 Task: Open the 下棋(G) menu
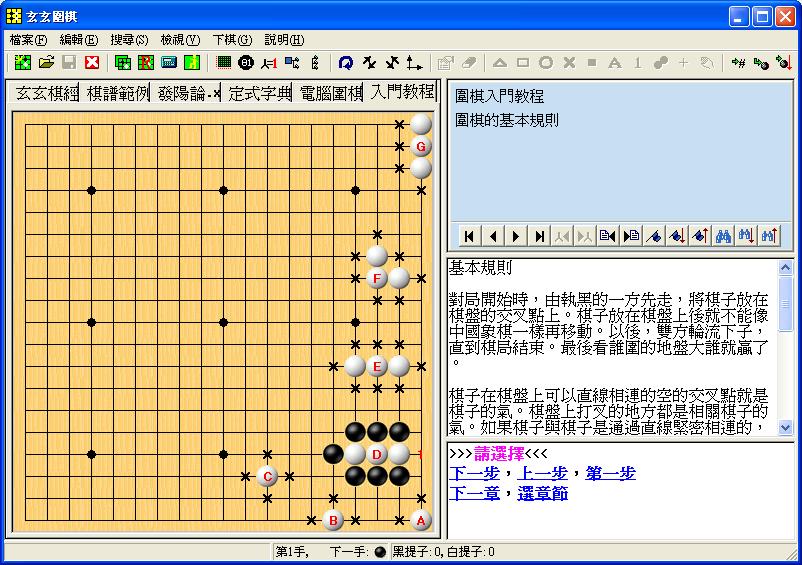[232, 40]
